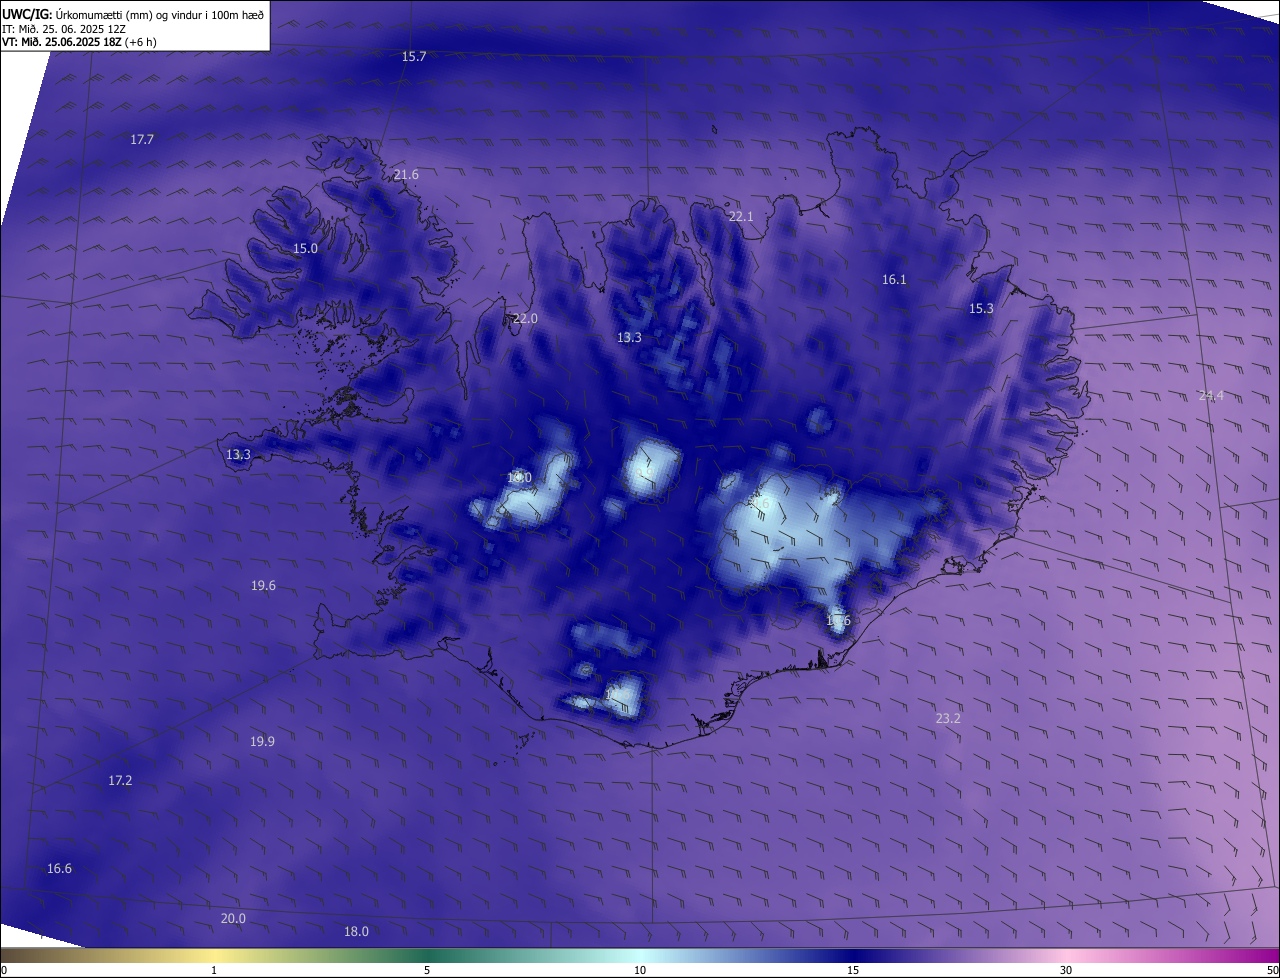Viewport: 1280px width, 978px height.
Task: Click the 20.0 value label
Action: coord(233,919)
